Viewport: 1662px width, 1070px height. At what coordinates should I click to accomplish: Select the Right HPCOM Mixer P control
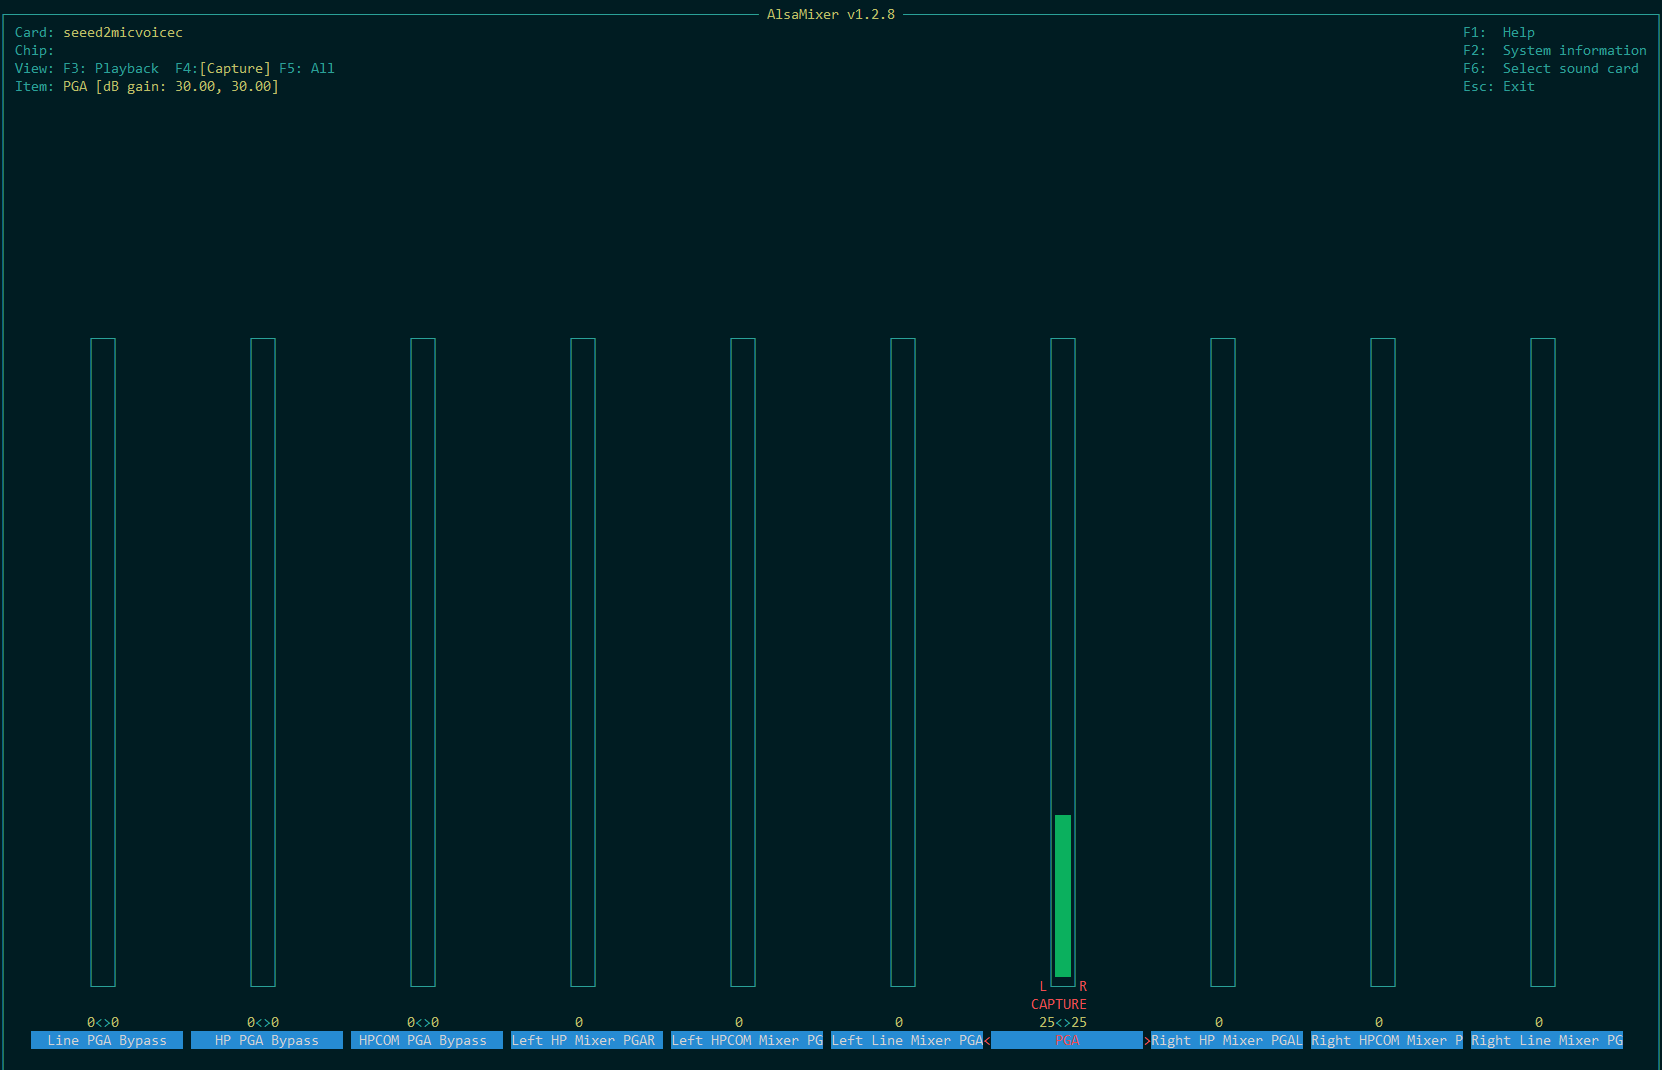[1387, 1040]
